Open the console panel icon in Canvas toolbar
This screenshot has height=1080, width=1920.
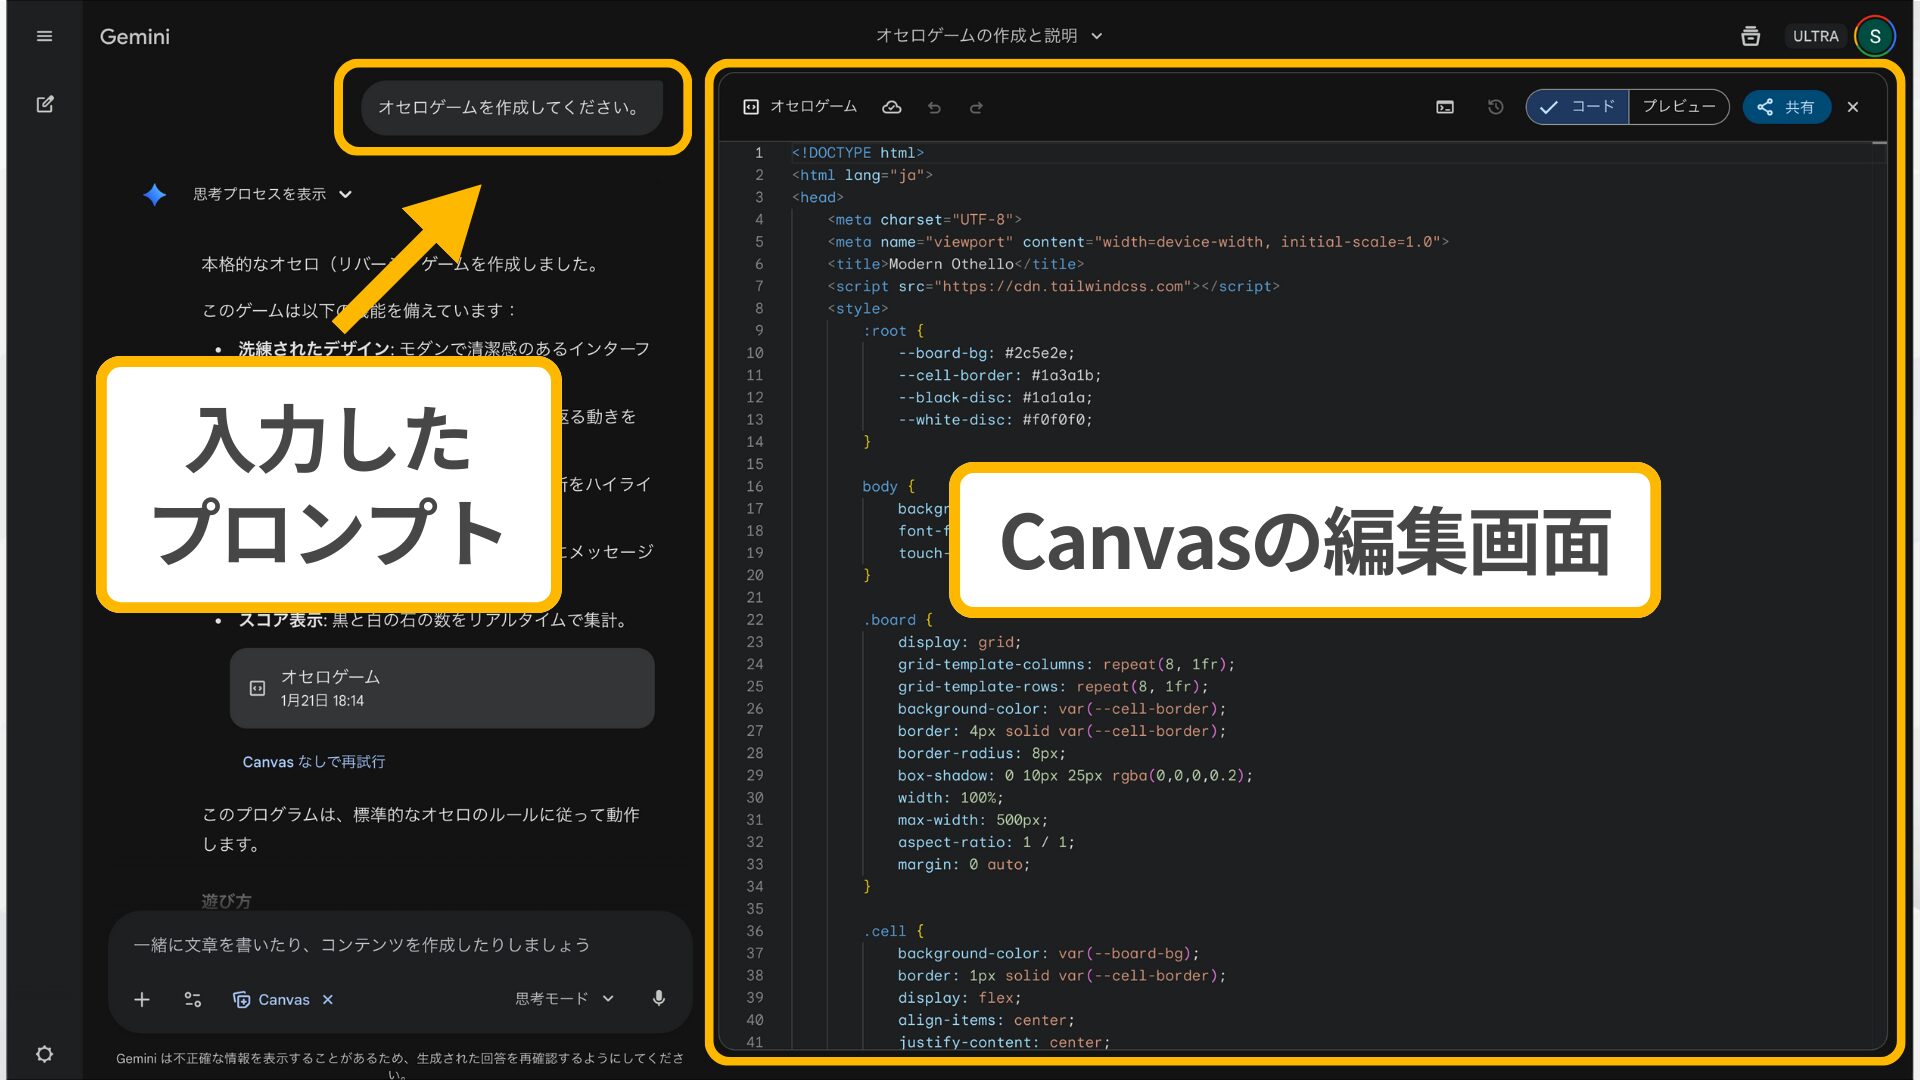pyautogui.click(x=1444, y=107)
